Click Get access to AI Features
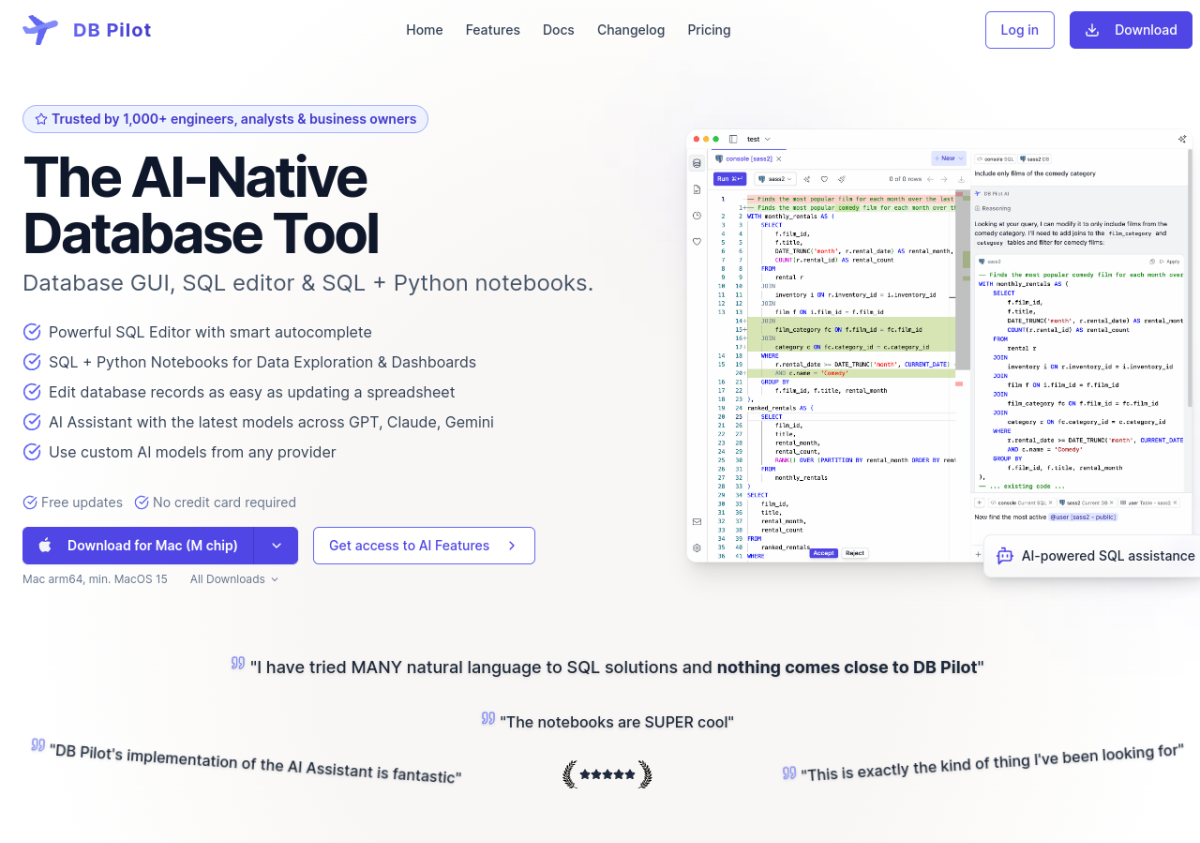 (x=424, y=546)
